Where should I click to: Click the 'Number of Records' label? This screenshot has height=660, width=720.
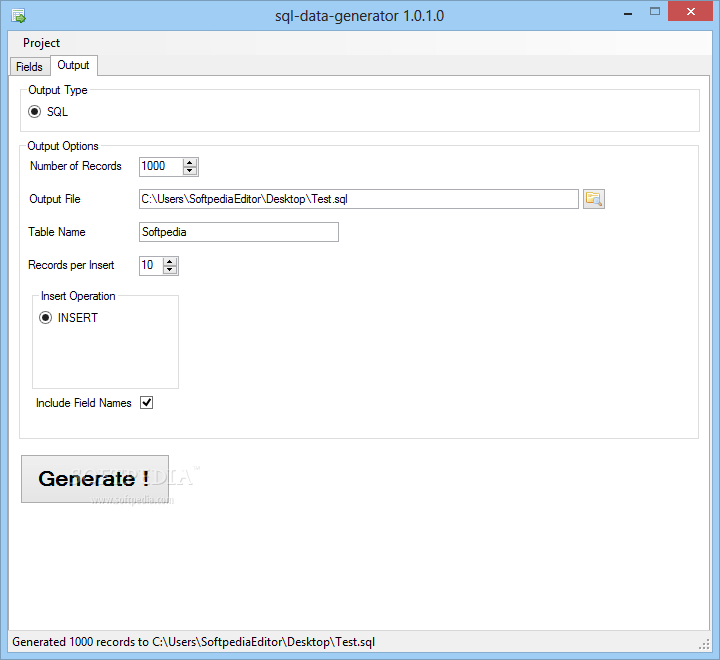tap(76, 166)
